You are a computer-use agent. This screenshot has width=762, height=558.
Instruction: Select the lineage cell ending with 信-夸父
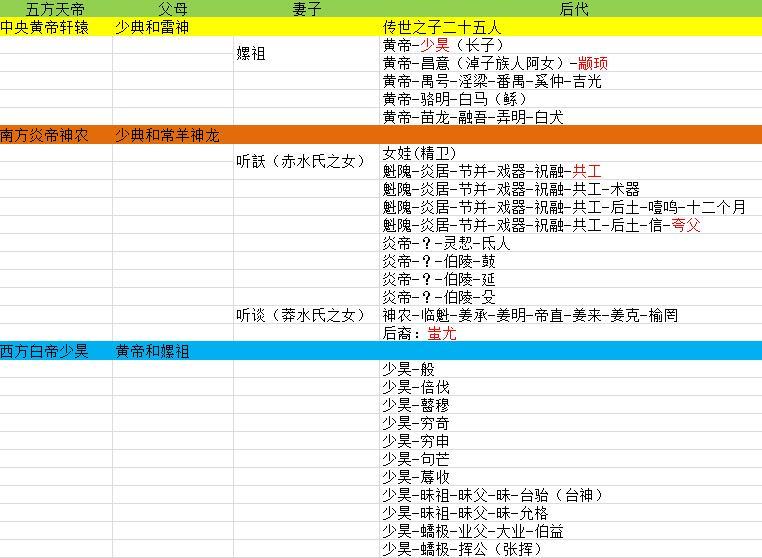tap(571, 225)
